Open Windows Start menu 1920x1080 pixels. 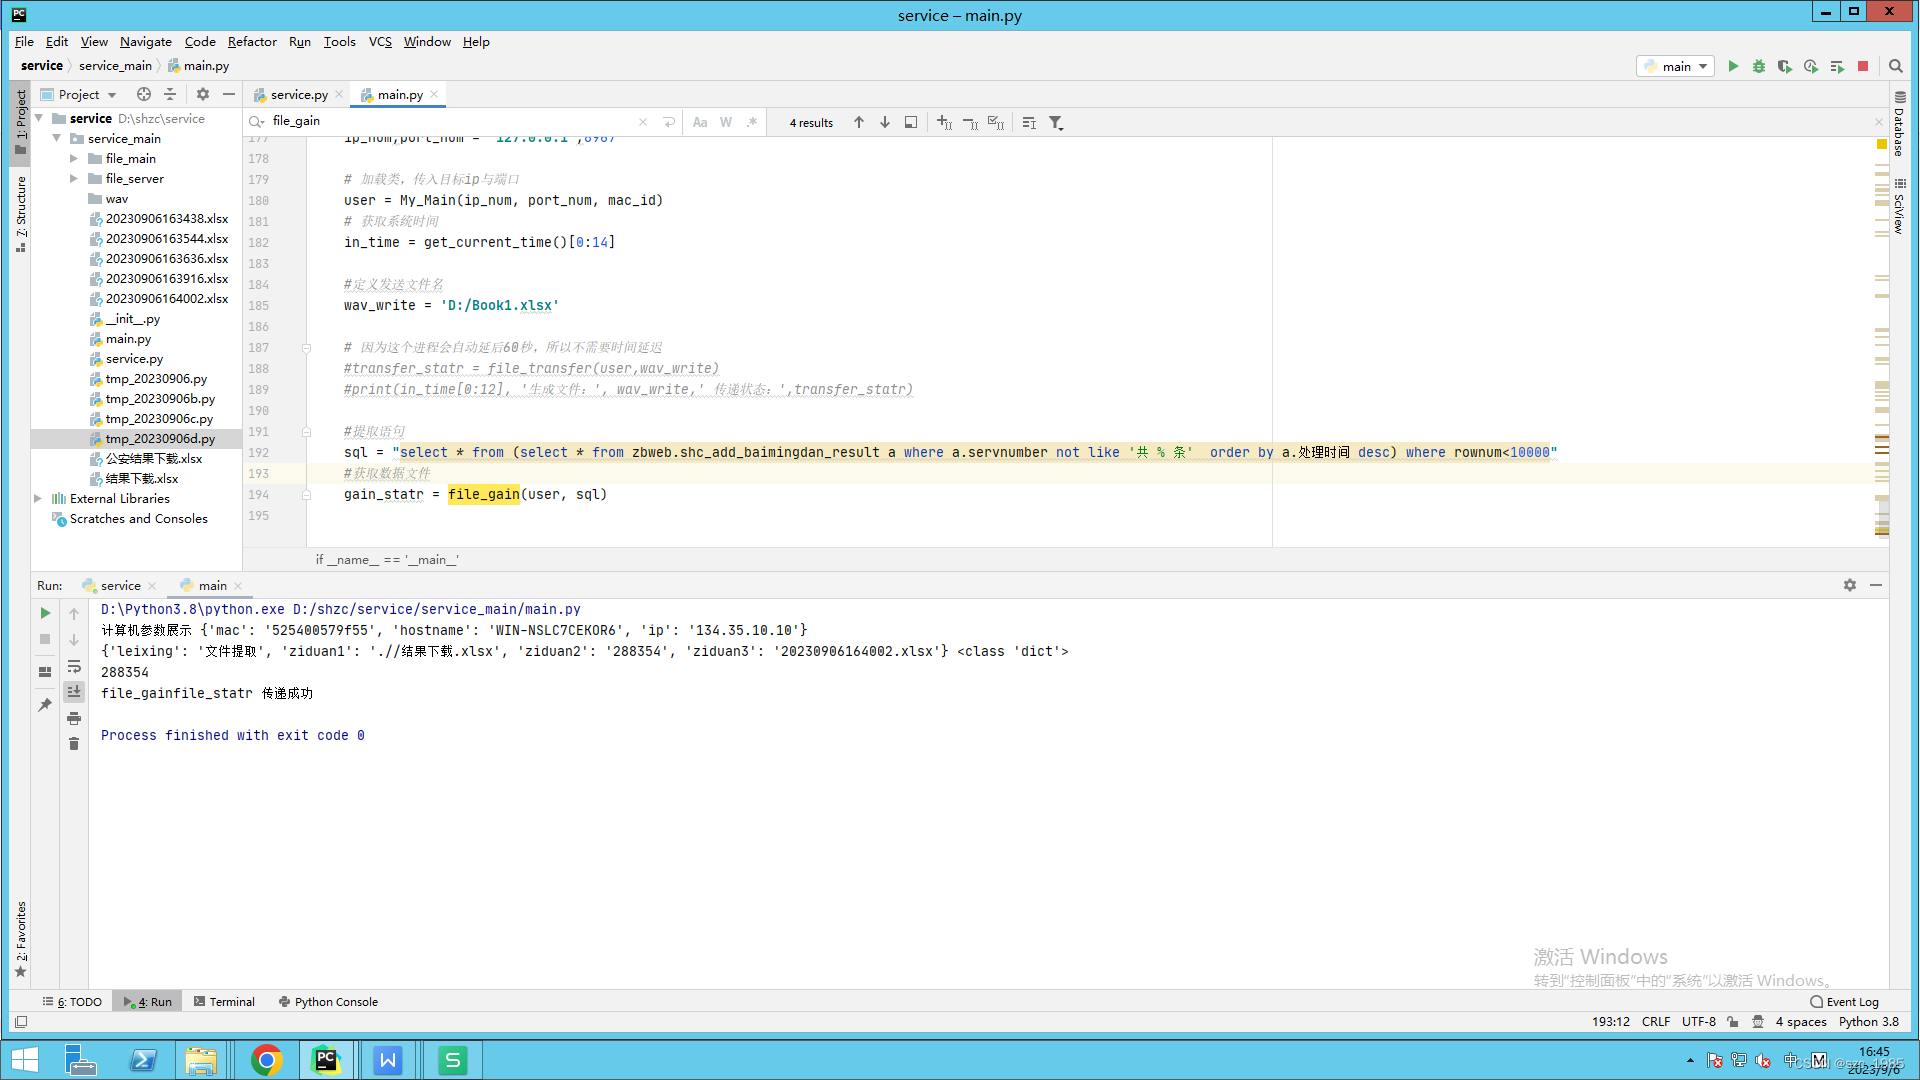pyautogui.click(x=24, y=1060)
